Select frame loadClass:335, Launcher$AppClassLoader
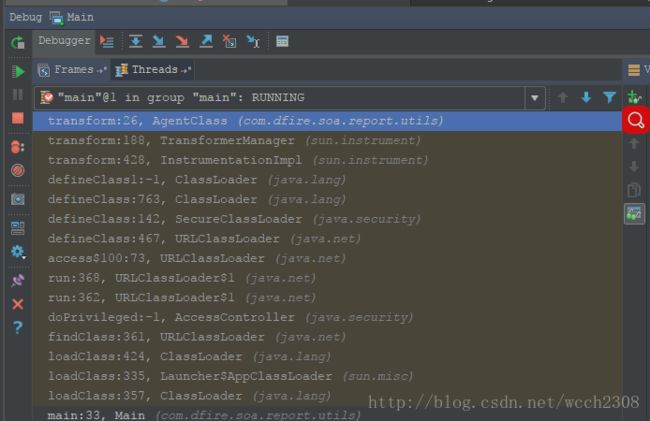Image resolution: width=650 pixels, height=421 pixels. coord(327,376)
